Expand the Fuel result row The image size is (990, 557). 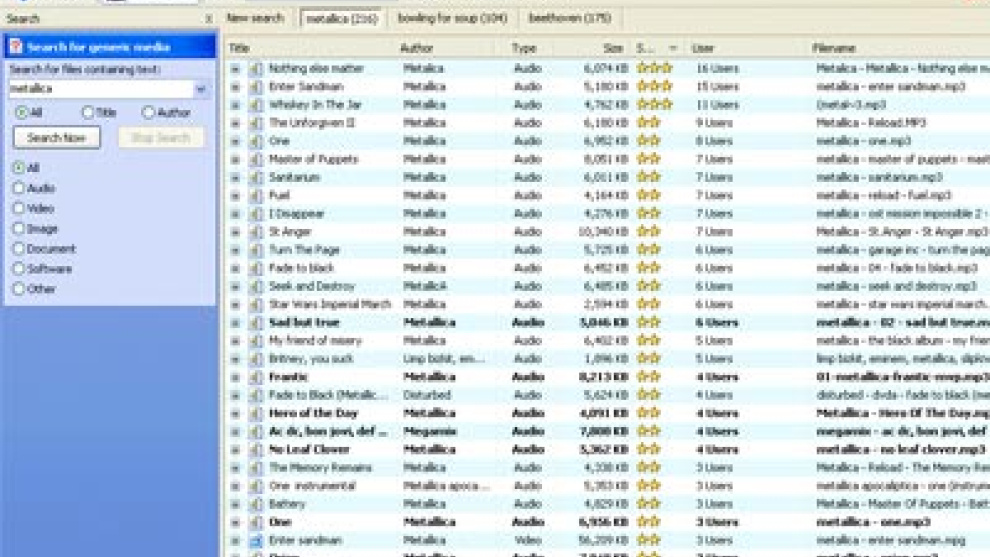[x=235, y=196]
